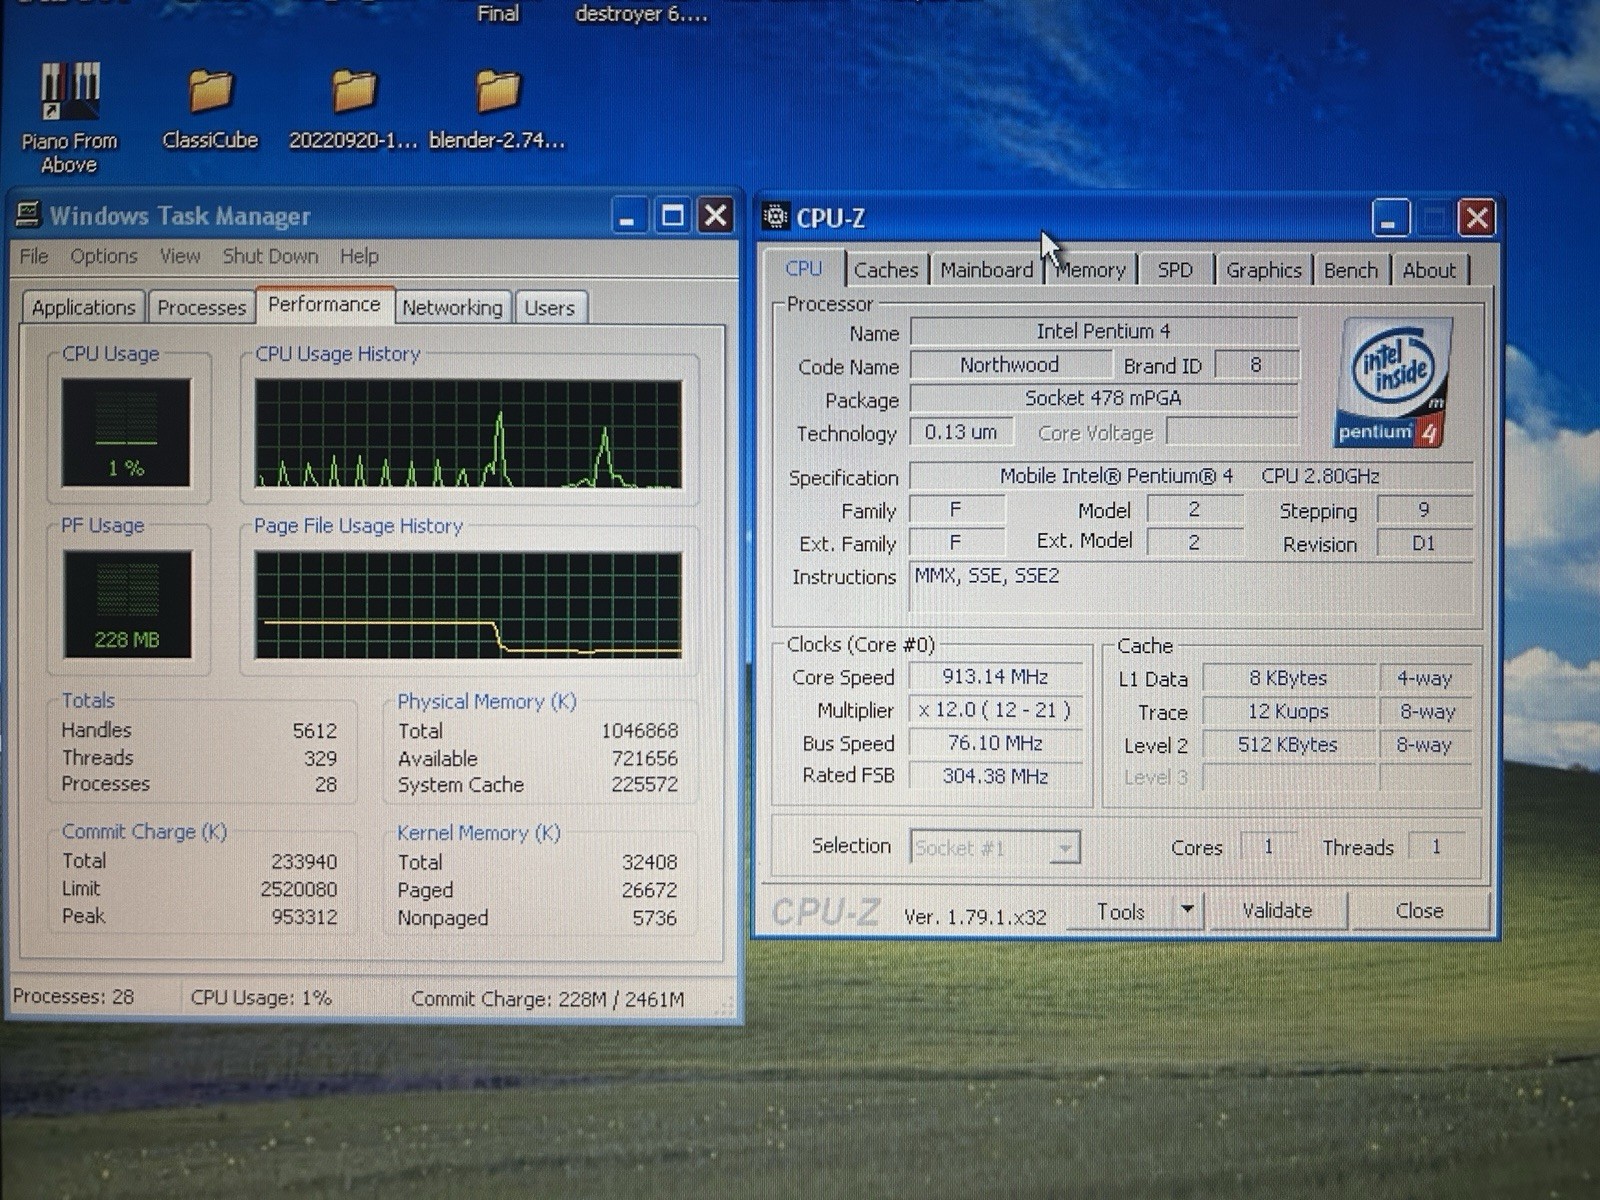The width and height of the screenshot is (1600, 1200).
Task: Click the Close button in CPU-Z
Action: point(1419,910)
